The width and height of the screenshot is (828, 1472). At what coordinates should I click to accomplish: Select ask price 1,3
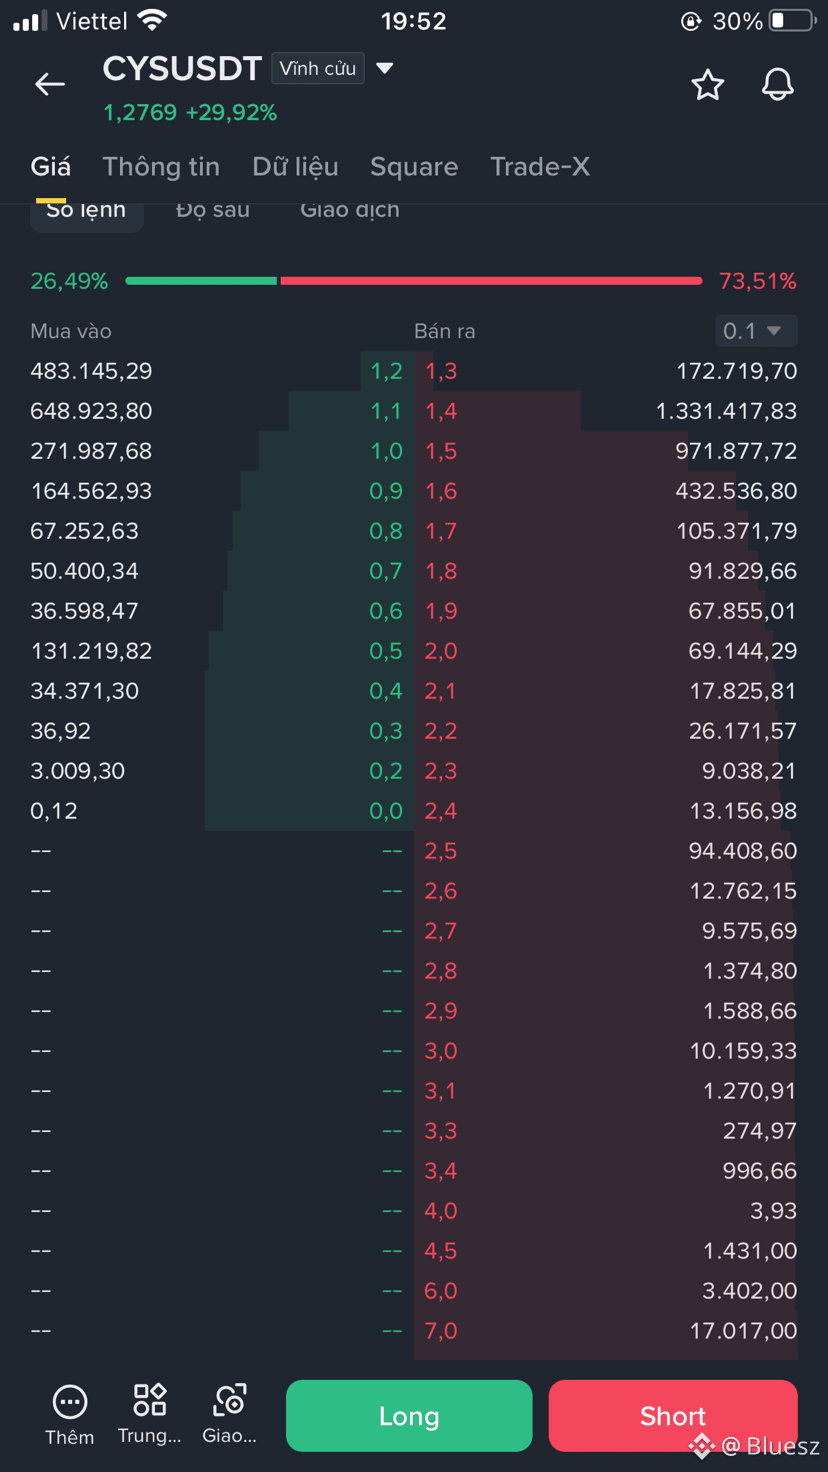(441, 371)
